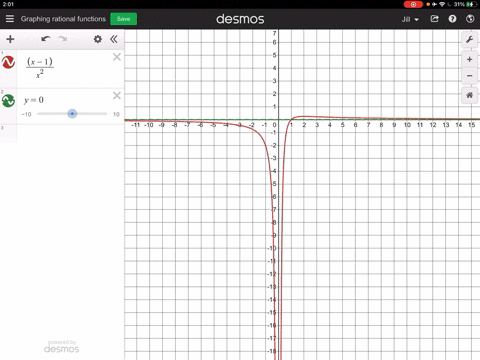Collapse the expression list panel
Image resolution: width=480 pixels, height=360 pixels.
(114, 39)
